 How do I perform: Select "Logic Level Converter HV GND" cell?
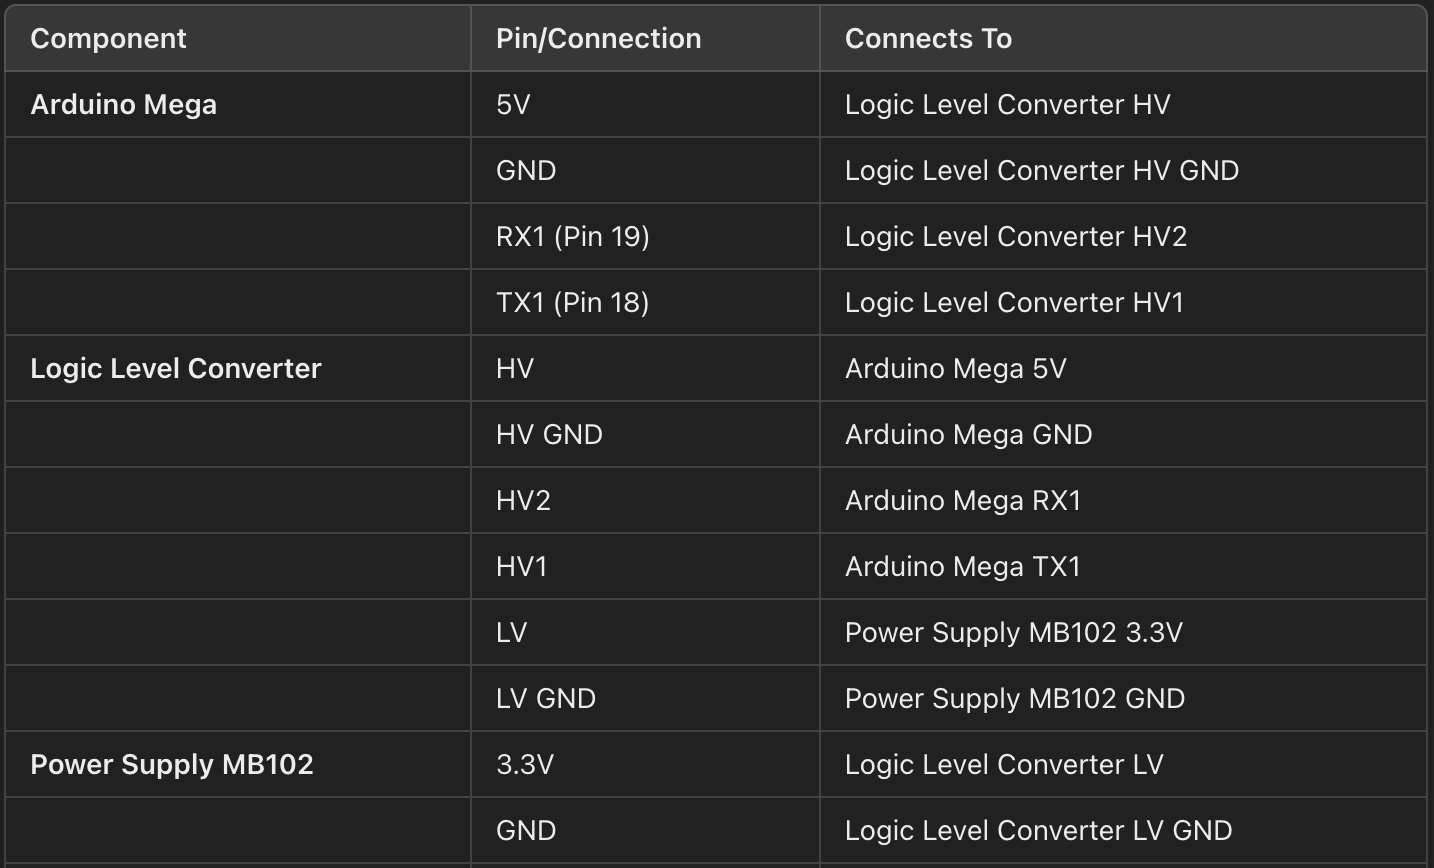pos(1041,171)
